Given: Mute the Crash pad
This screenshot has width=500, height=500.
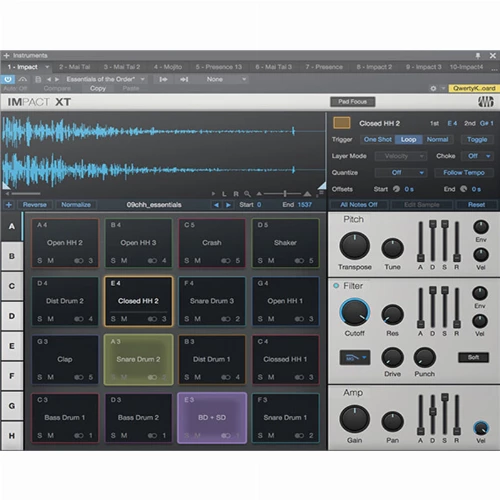Looking at the screenshot, I should (198, 261).
